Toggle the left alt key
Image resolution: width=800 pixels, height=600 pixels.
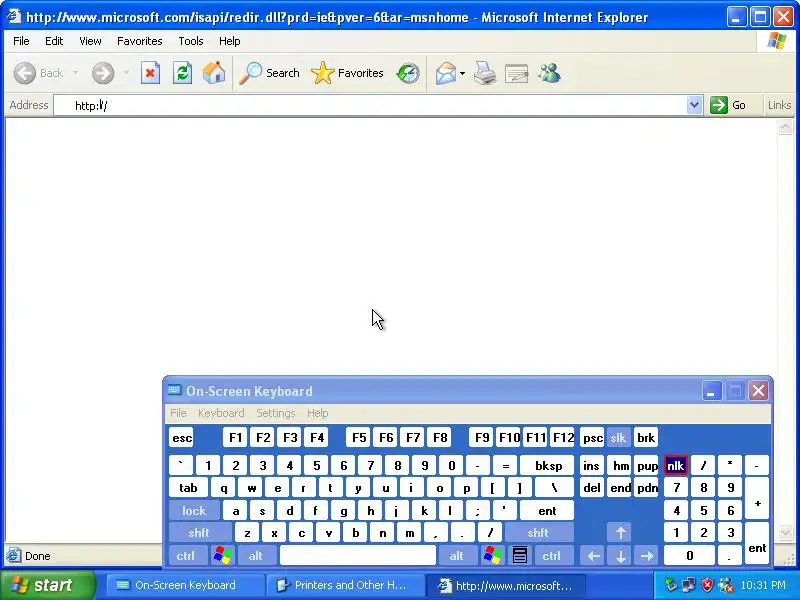pos(256,556)
